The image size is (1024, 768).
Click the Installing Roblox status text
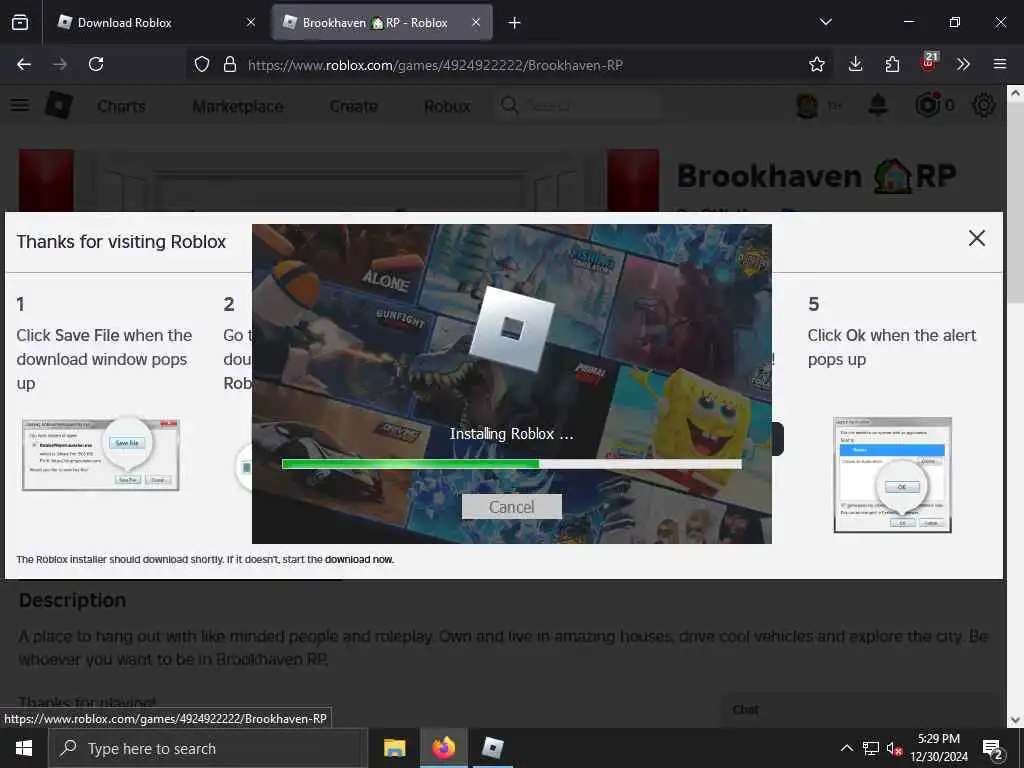(x=511, y=434)
